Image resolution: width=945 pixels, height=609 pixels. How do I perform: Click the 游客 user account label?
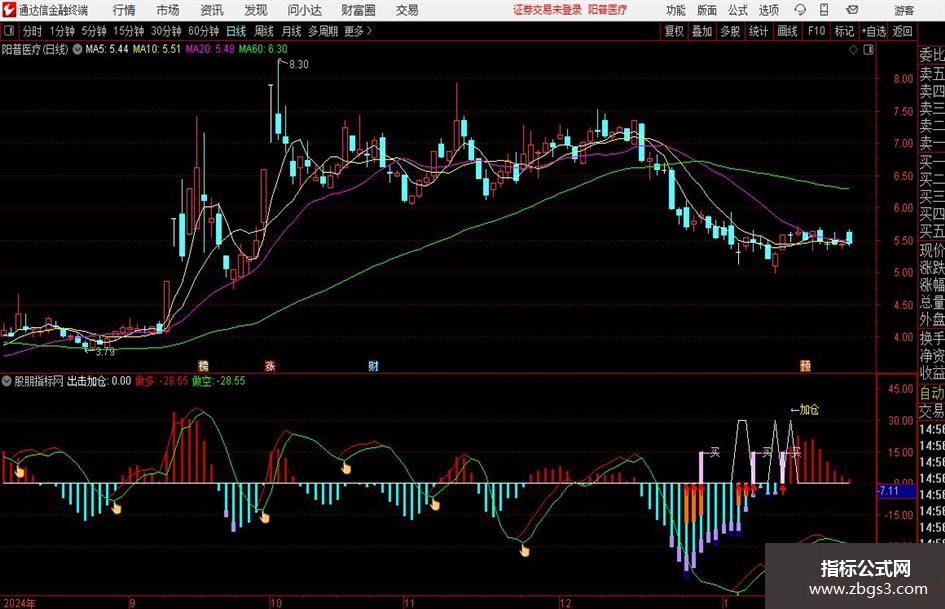point(904,10)
